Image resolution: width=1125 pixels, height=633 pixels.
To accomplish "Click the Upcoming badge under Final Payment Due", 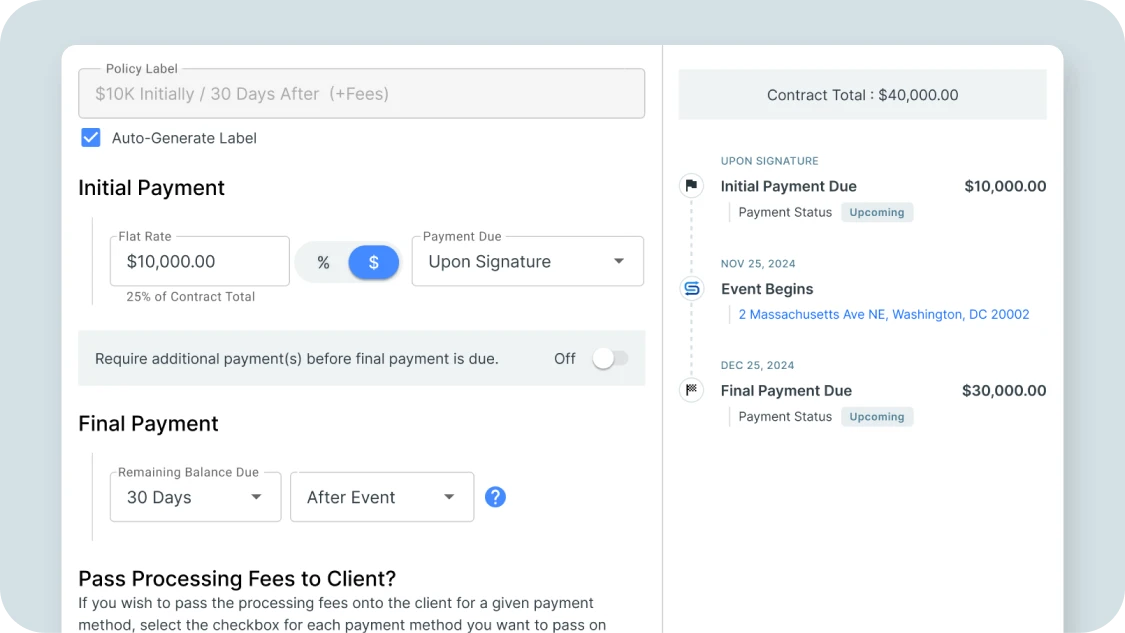I will tap(877, 416).
